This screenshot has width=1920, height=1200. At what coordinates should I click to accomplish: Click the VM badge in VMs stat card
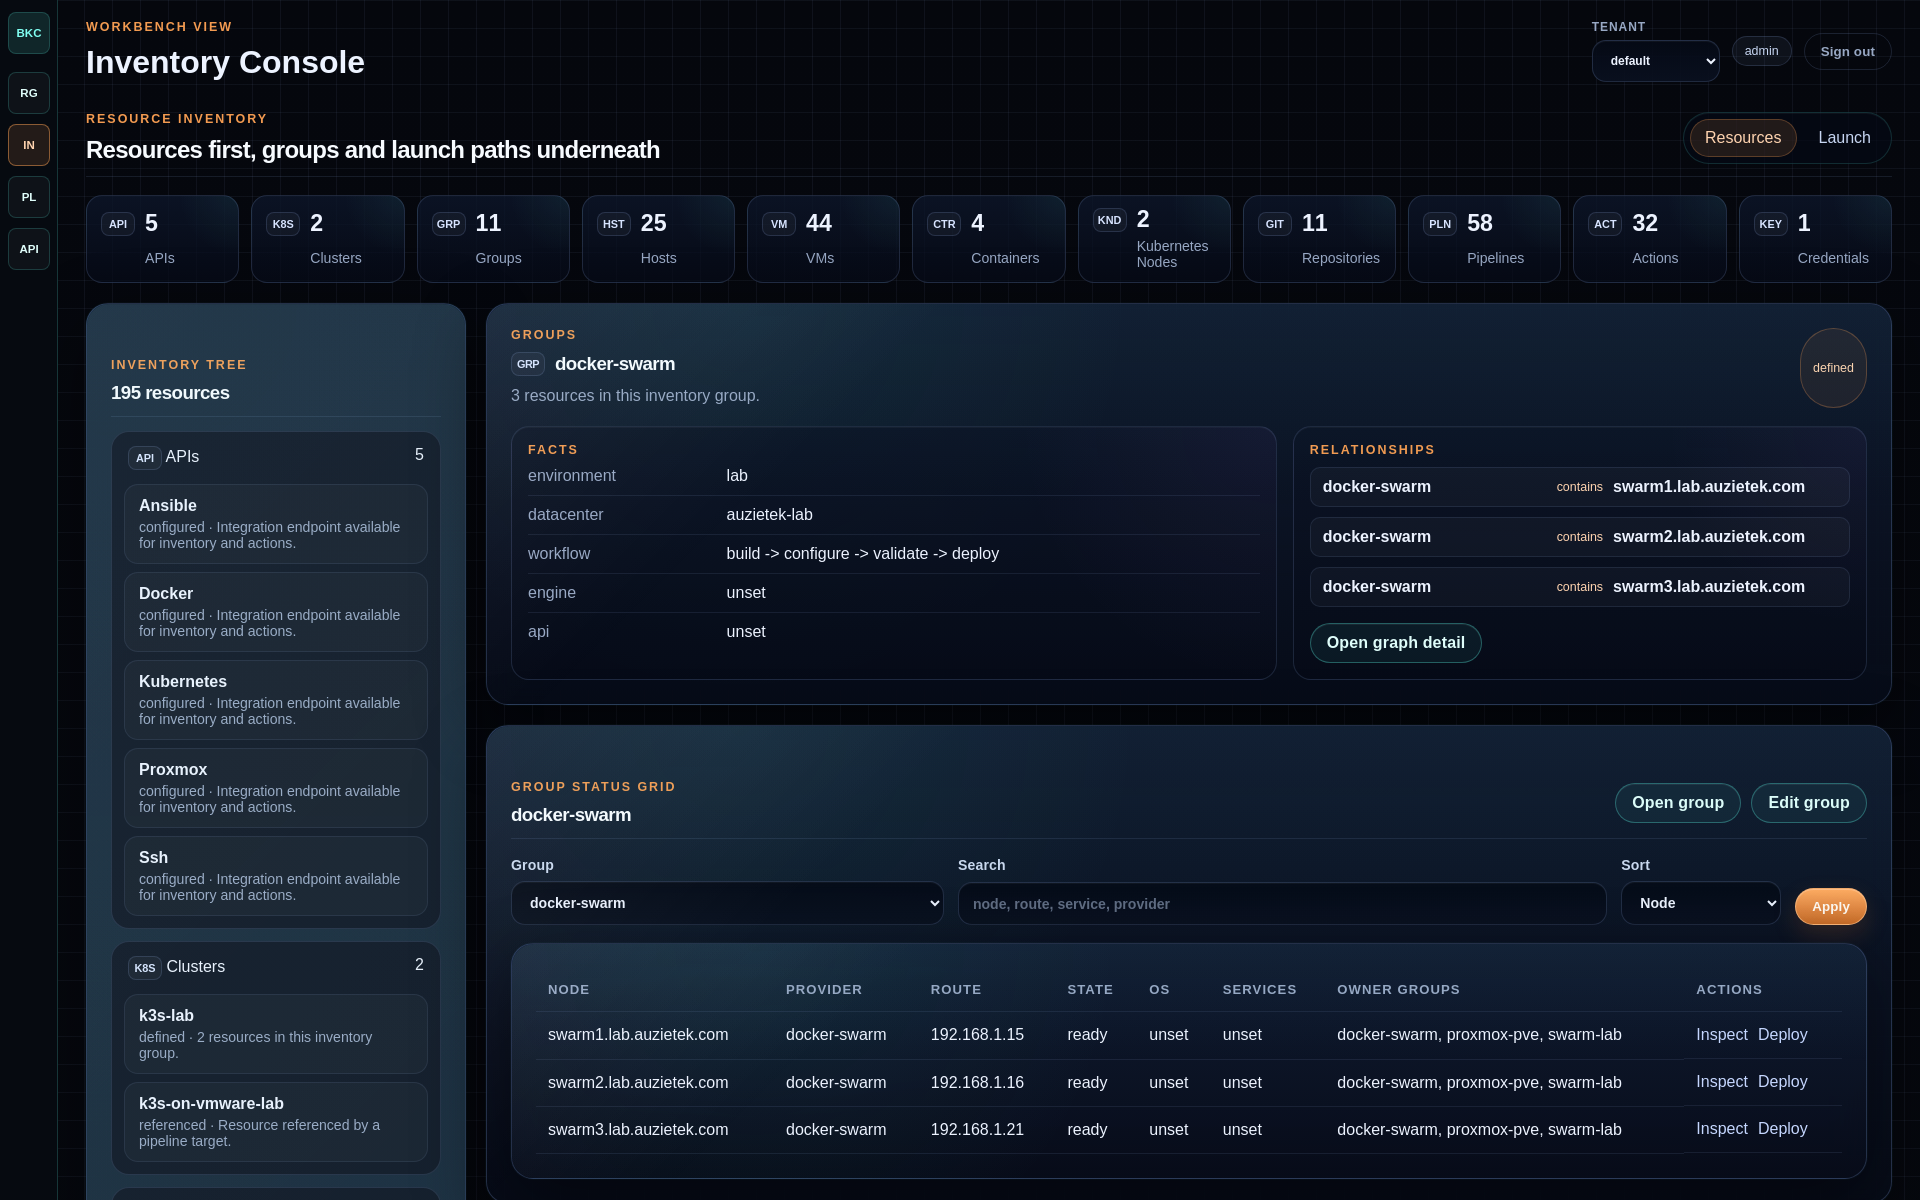click(779, 224)
